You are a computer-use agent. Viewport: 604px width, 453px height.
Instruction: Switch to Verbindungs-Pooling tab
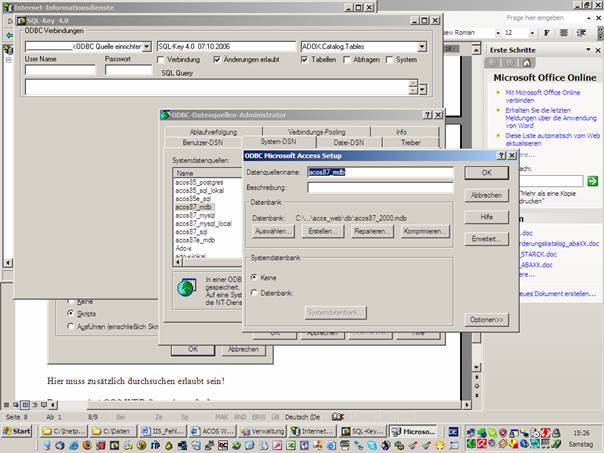317,132
